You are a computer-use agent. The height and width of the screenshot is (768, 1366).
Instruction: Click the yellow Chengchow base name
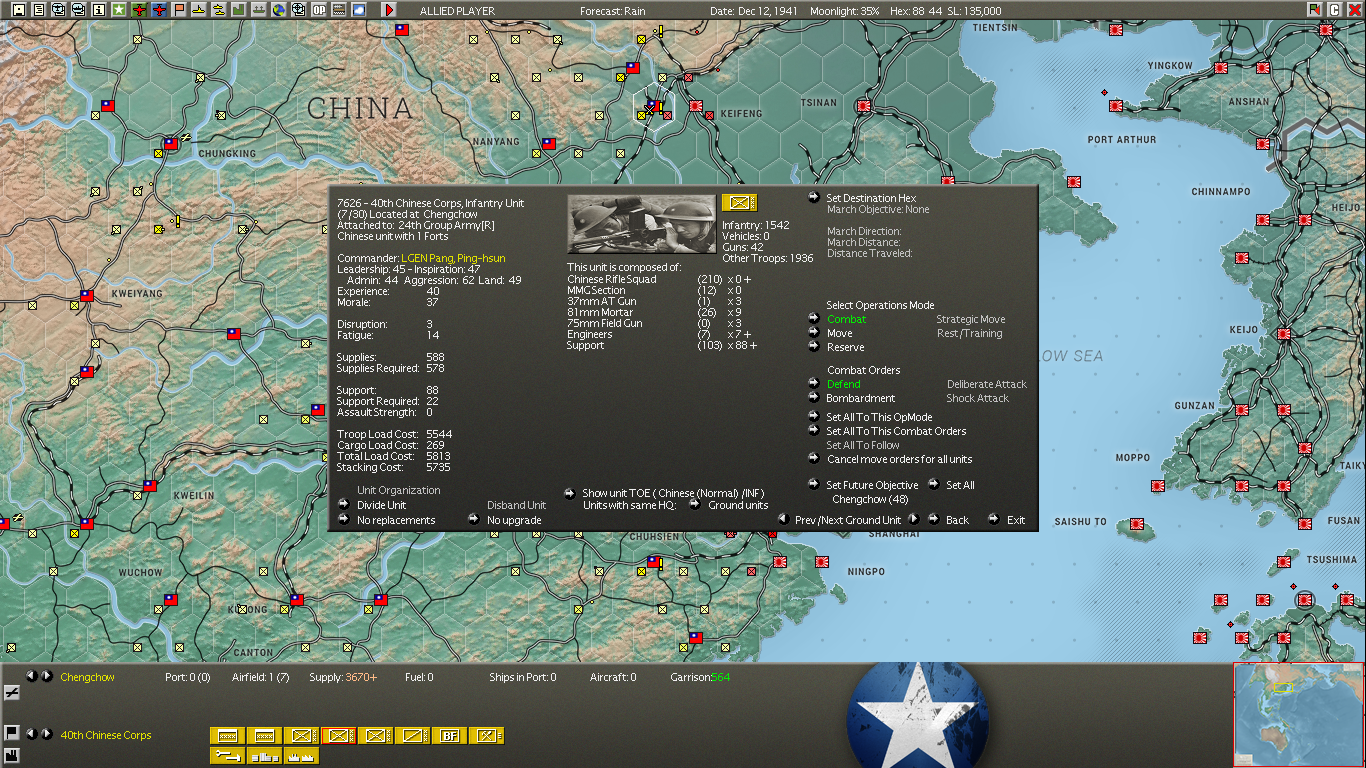coord(88,677)
